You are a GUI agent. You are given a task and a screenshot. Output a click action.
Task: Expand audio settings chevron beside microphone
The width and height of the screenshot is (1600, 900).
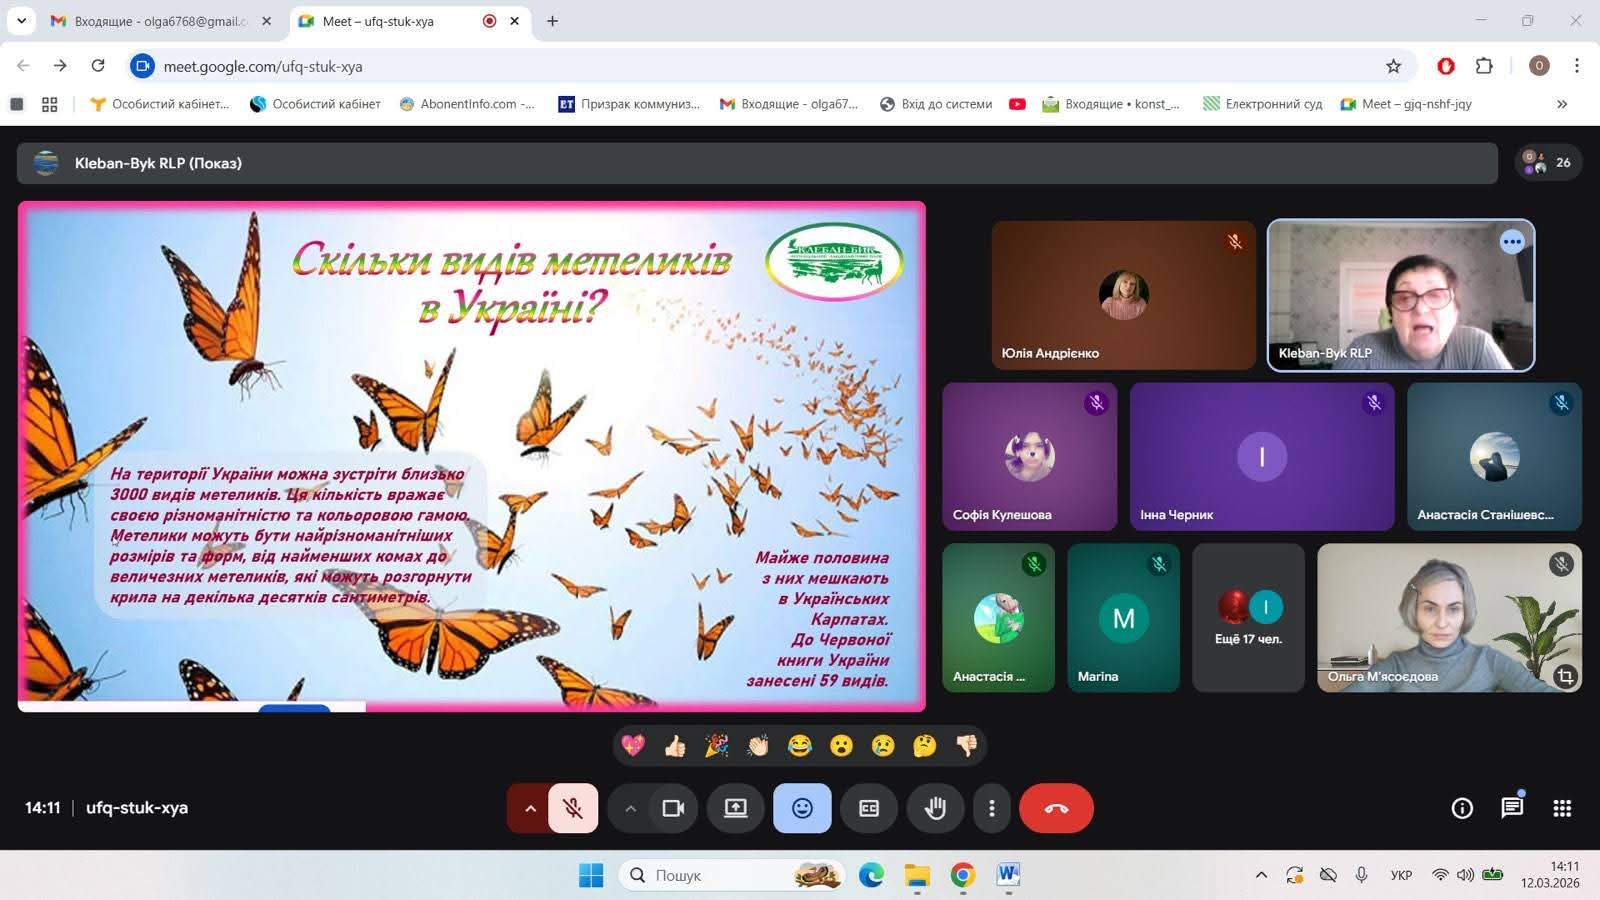click(530, 808)
